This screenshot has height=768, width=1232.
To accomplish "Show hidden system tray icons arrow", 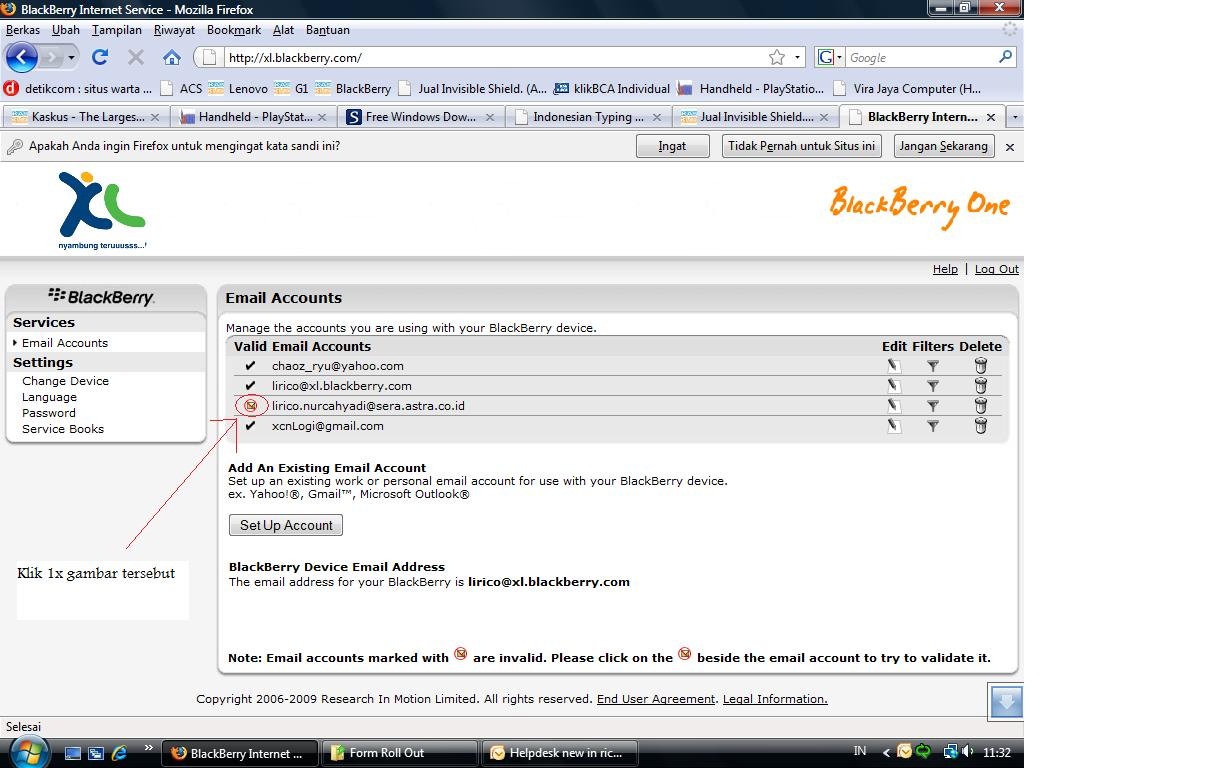I will coord(886,752).
